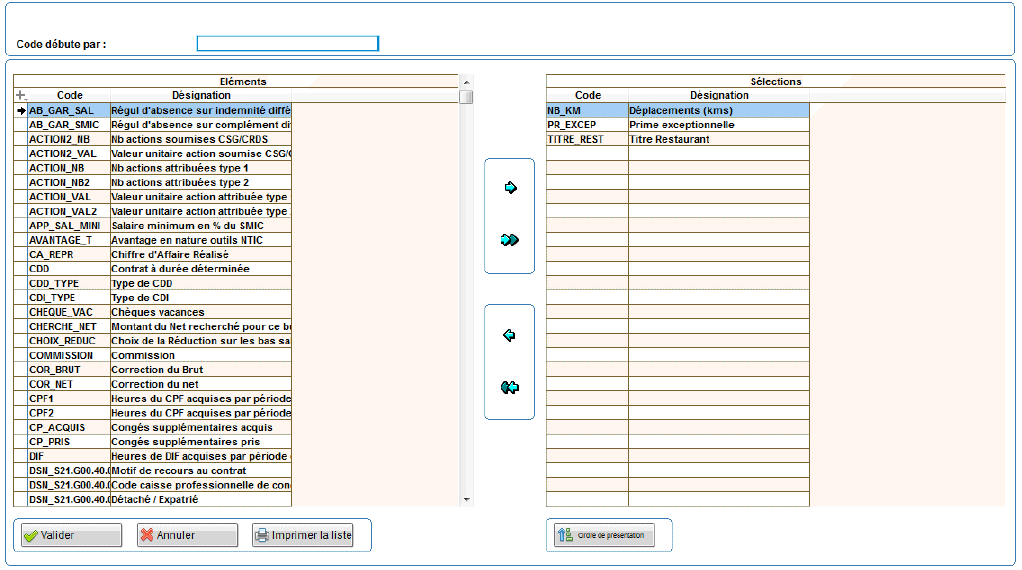Click 'Titre Restaurant' designation cell
The image size is (1022, 570).
click(719, 139)
